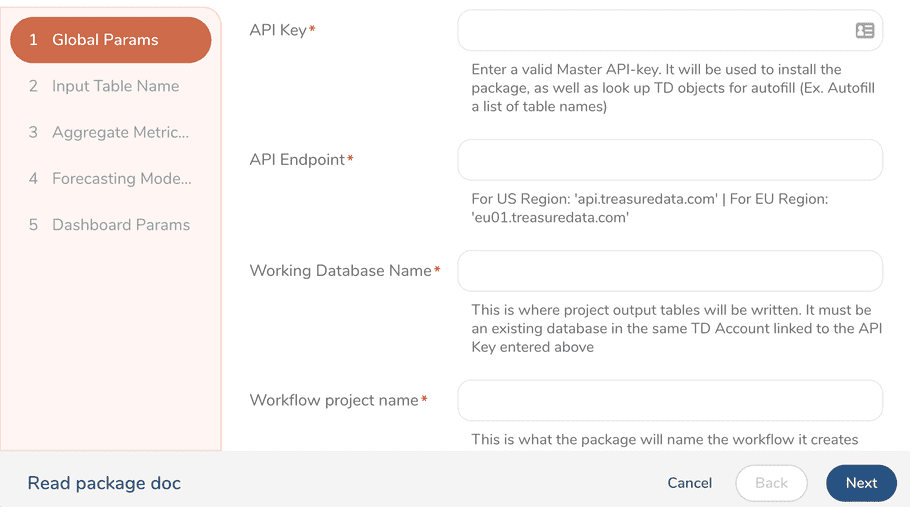Viewport: 910px width, 507px height.
Task: Click the Working Database Name field
Action: 670,271
